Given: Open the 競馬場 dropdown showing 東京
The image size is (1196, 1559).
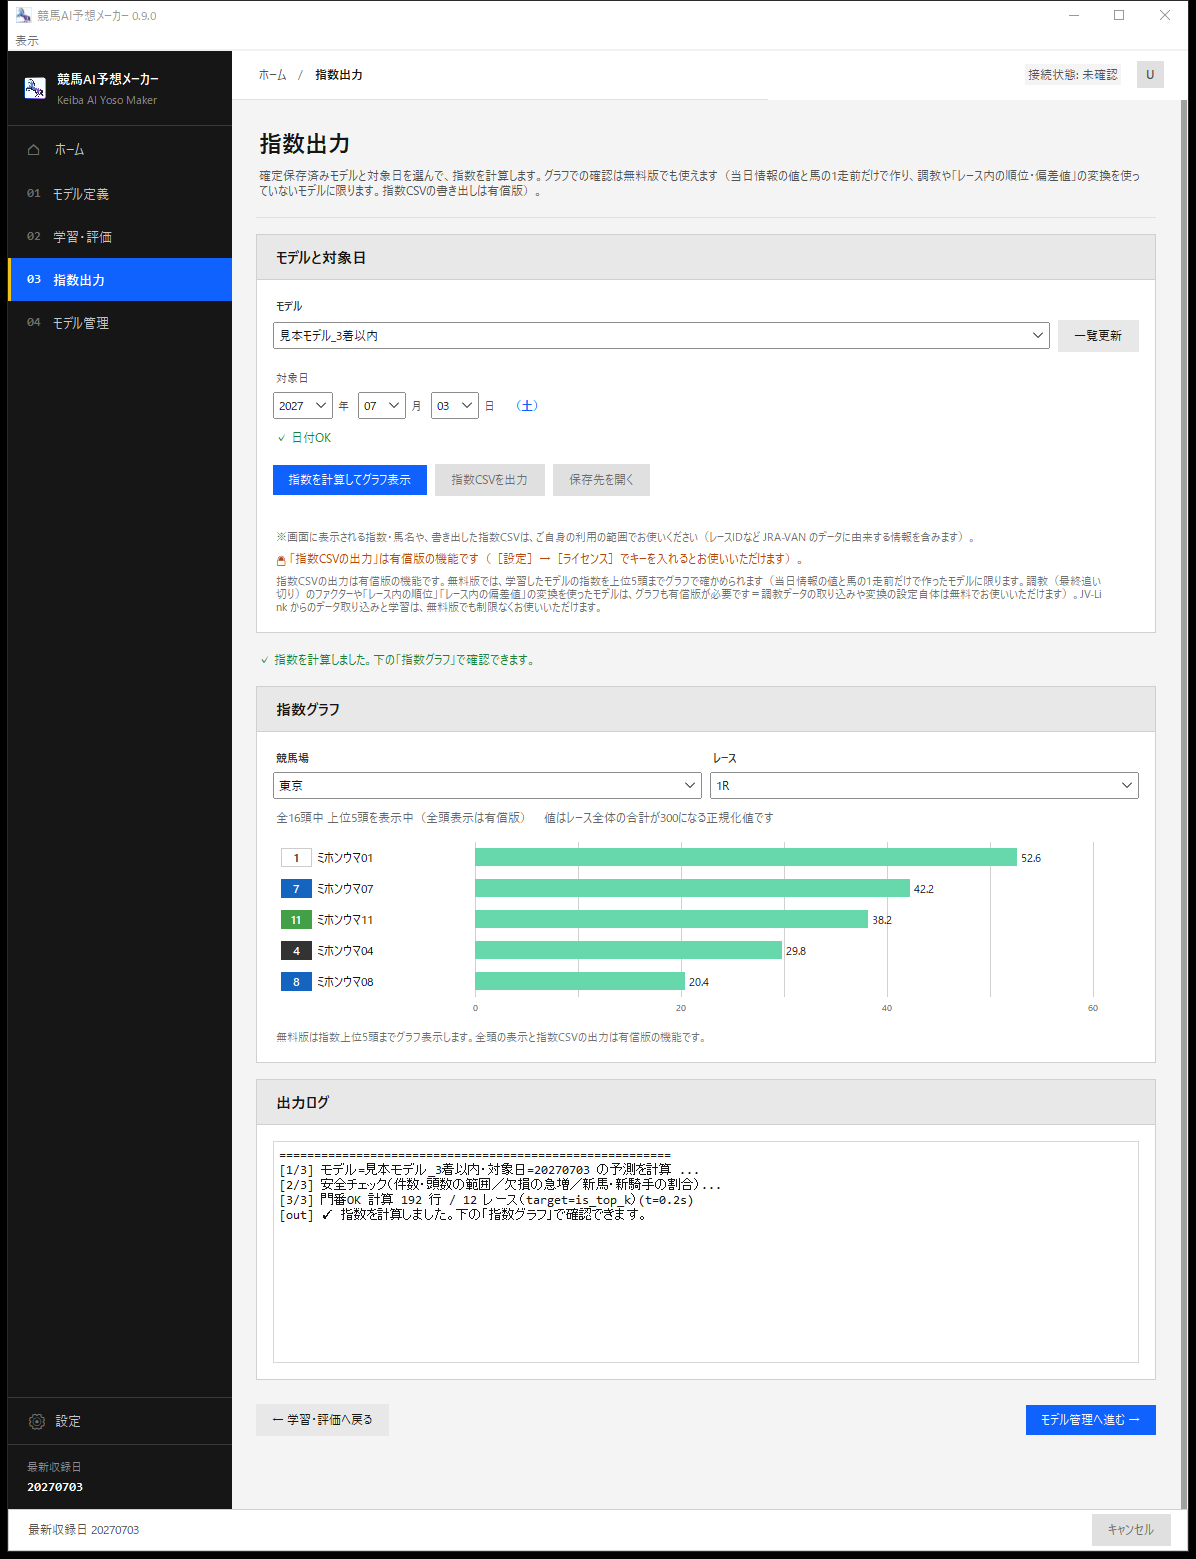Looking at the screenshot, I should [x=488, y=786].
